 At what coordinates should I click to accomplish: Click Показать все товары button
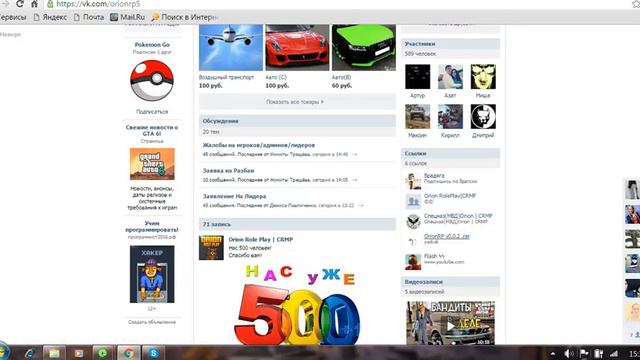point(297,102)
